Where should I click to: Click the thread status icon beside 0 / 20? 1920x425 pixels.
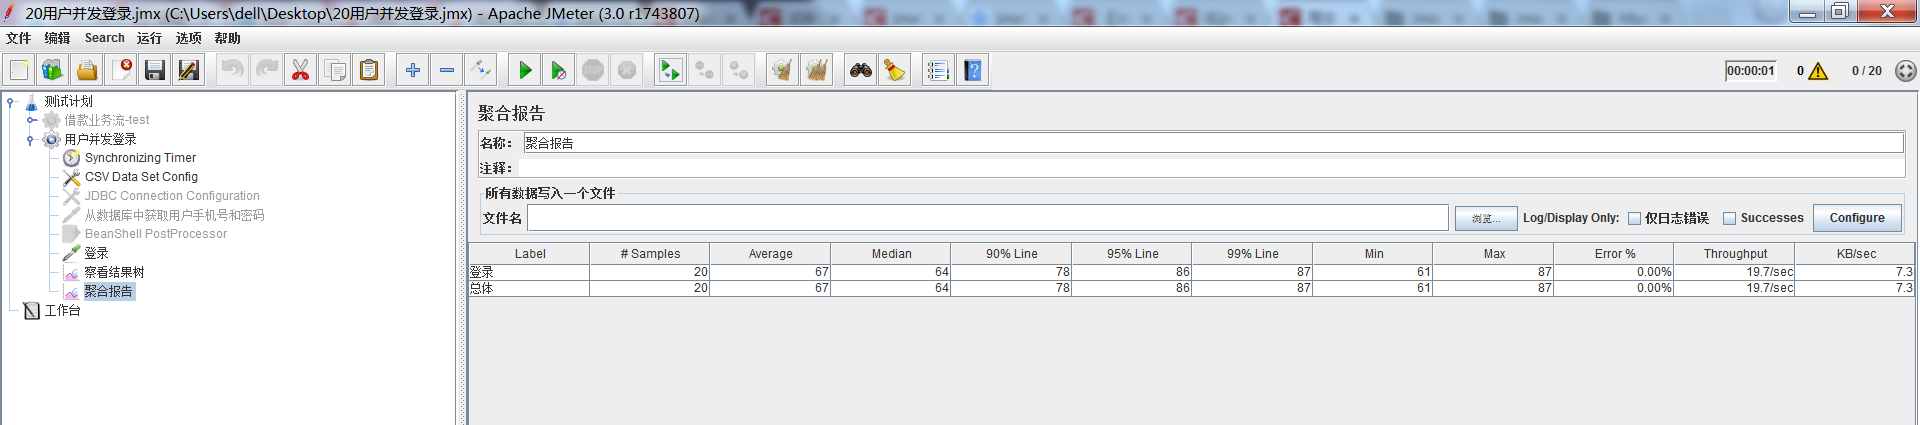coord(1906,71)
